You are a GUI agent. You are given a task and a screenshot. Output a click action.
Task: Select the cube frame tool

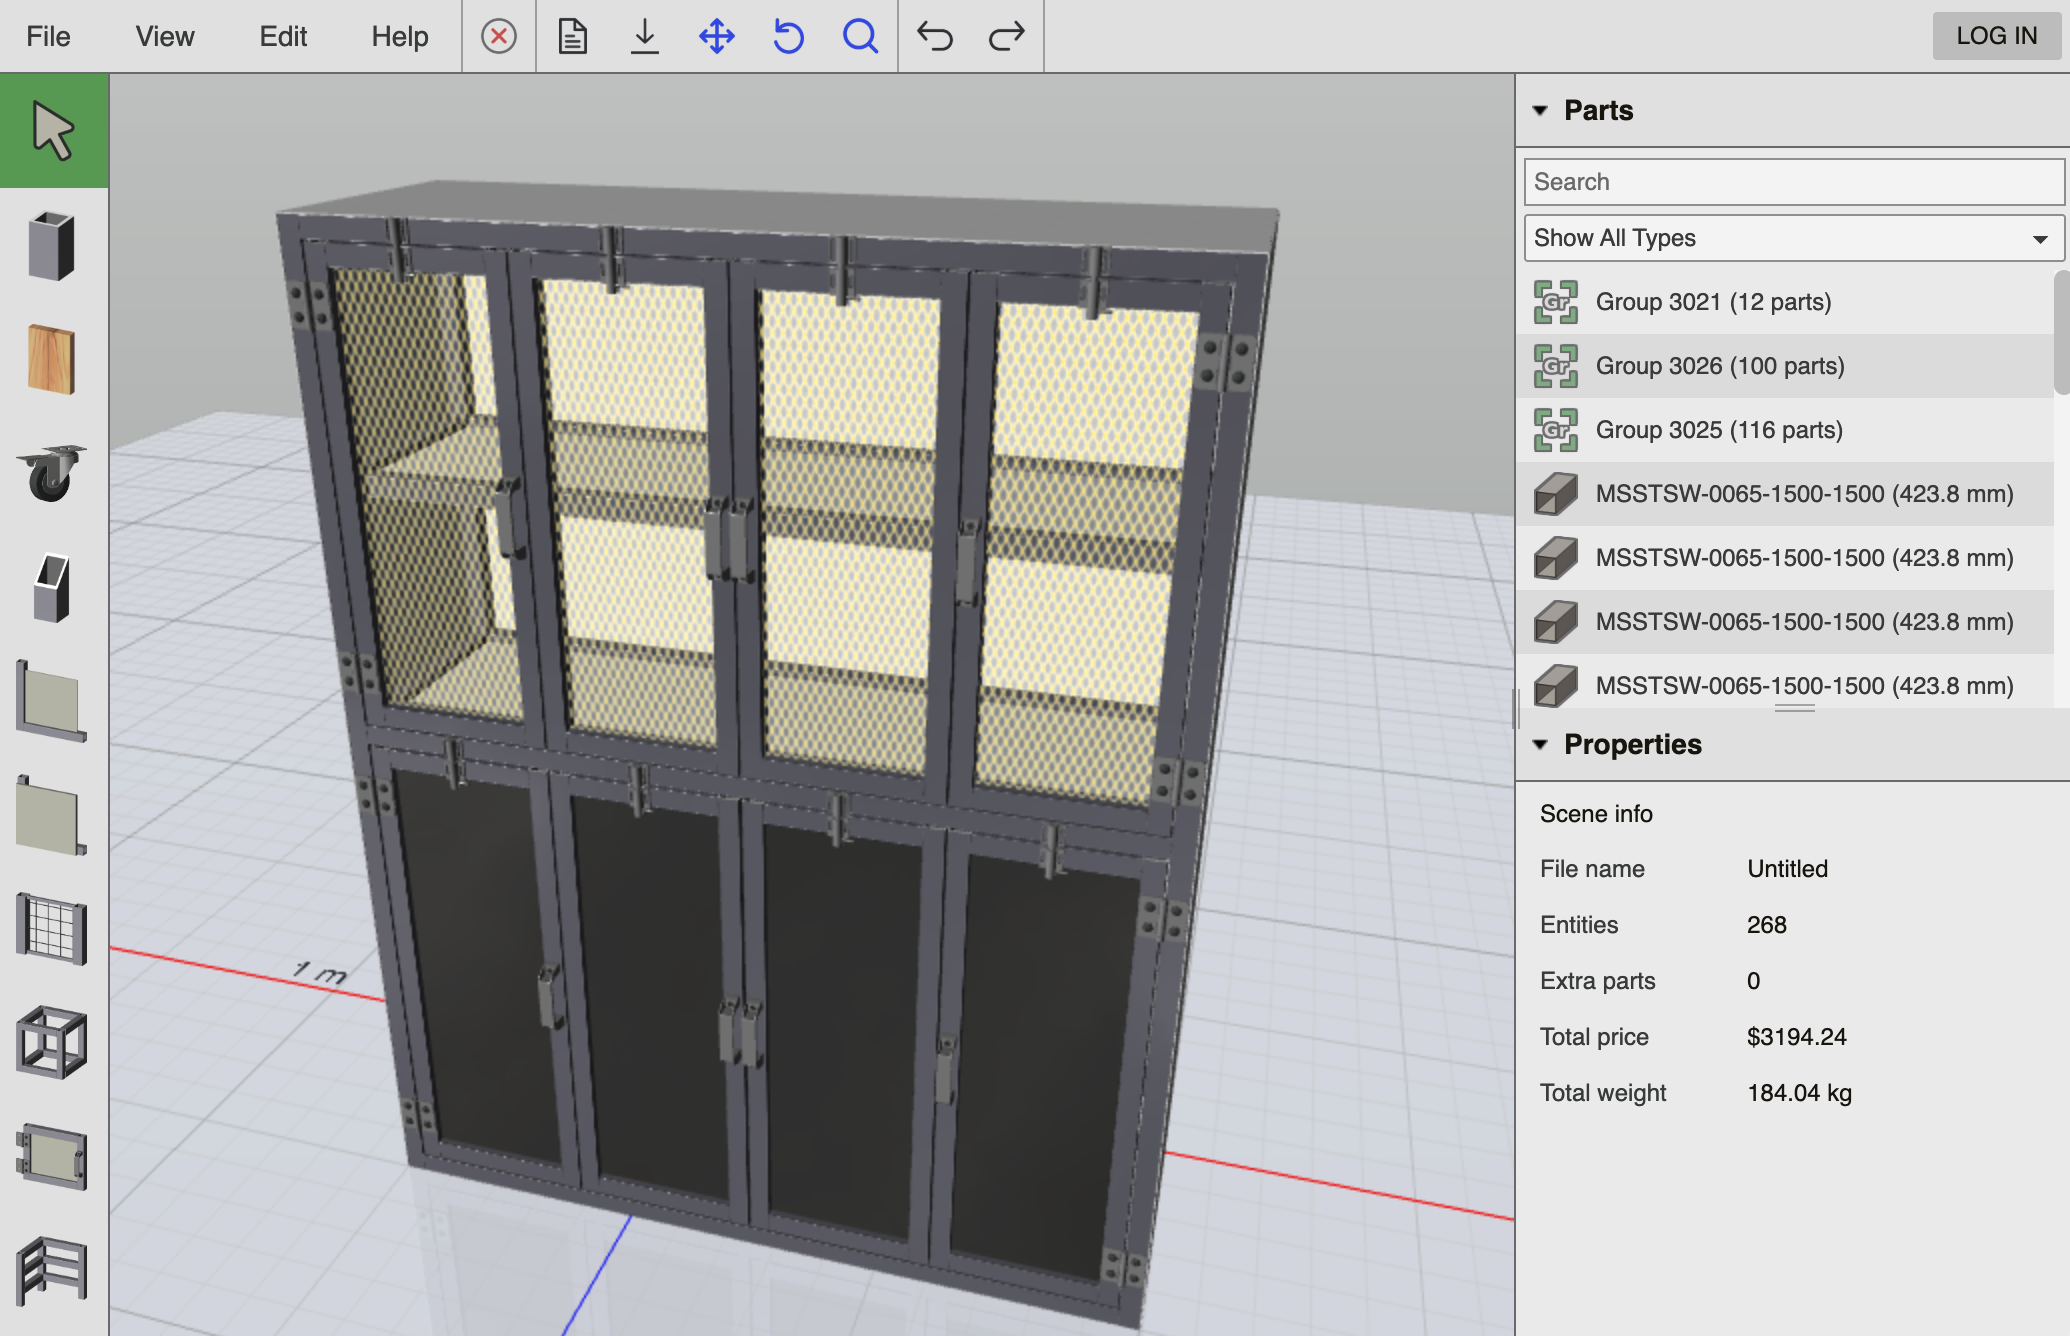[x=52, y=1043]
